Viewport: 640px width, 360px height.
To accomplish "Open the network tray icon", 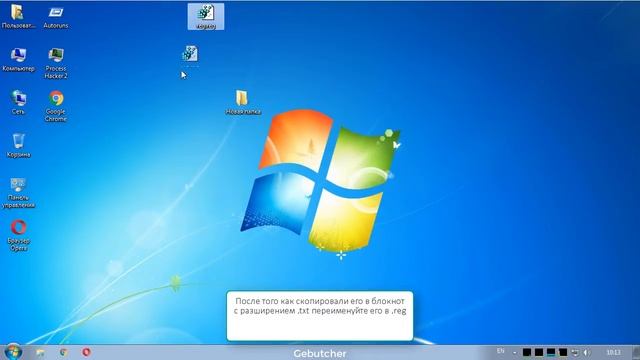I will 575,352.
